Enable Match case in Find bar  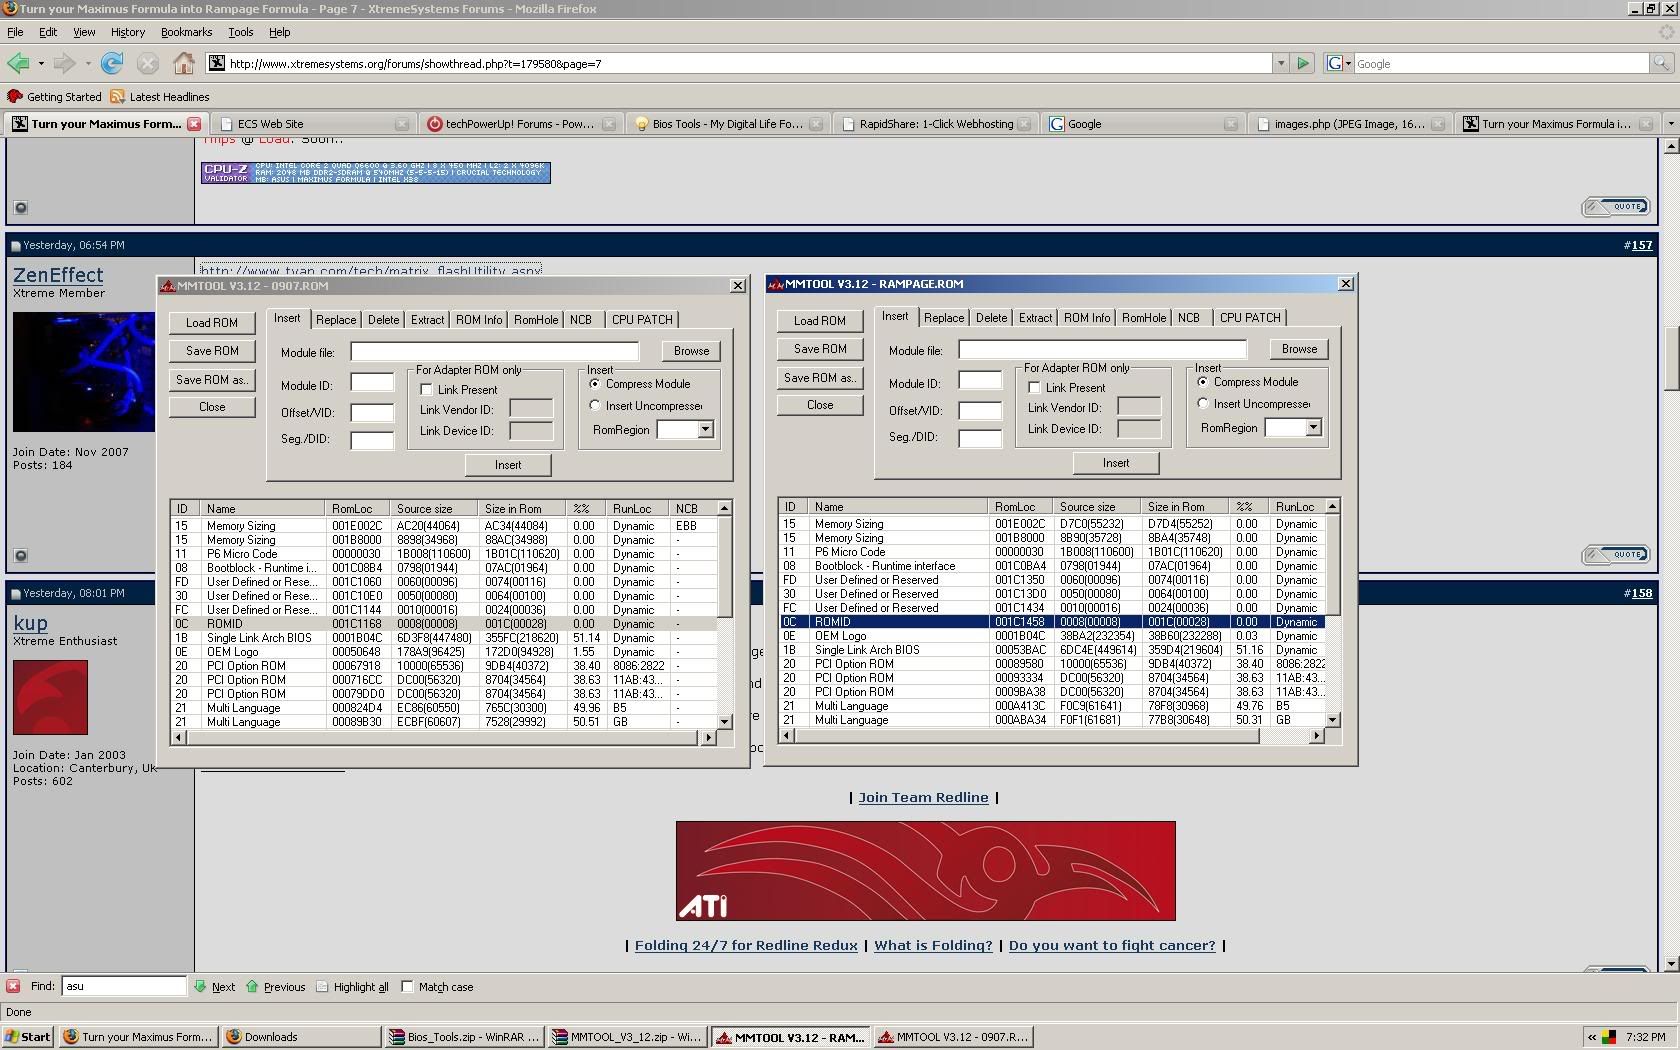pos(407,986)
